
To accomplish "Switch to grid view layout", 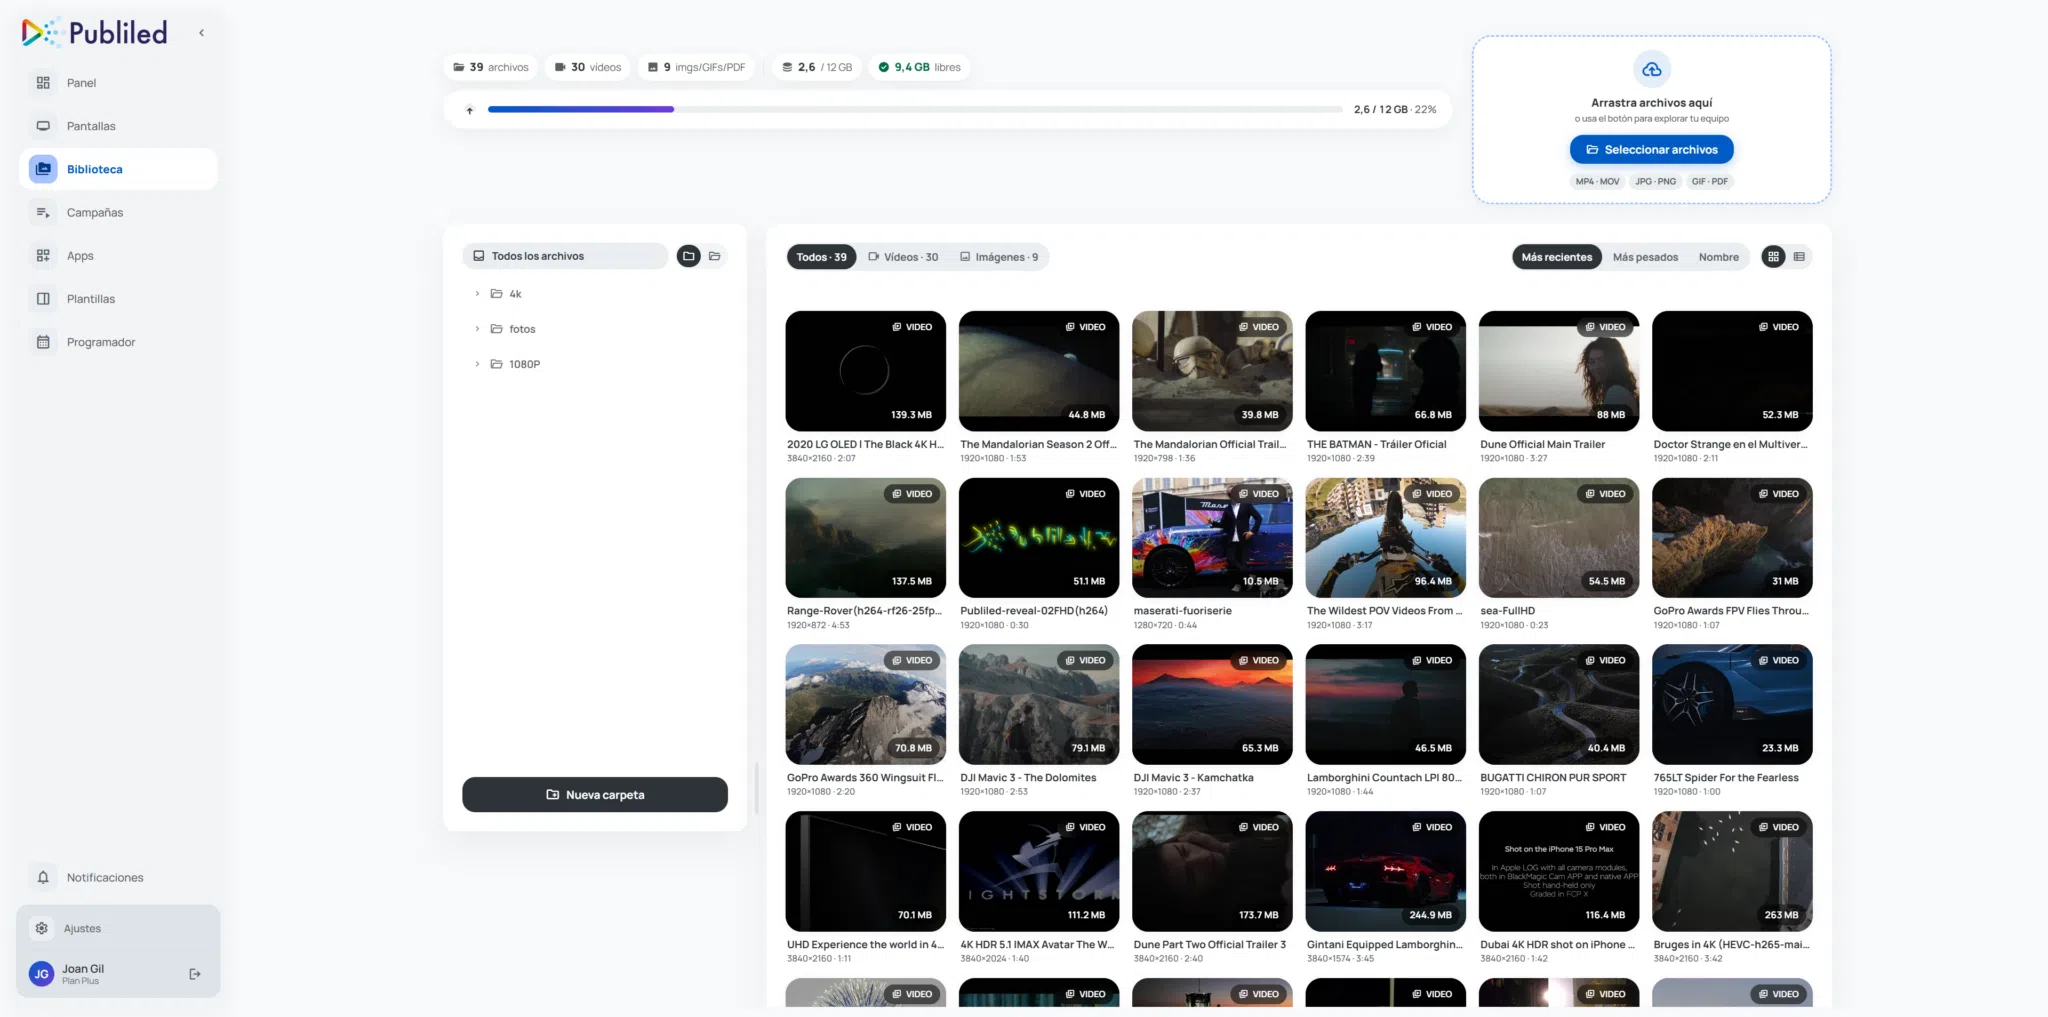I will pos(1773,257).
